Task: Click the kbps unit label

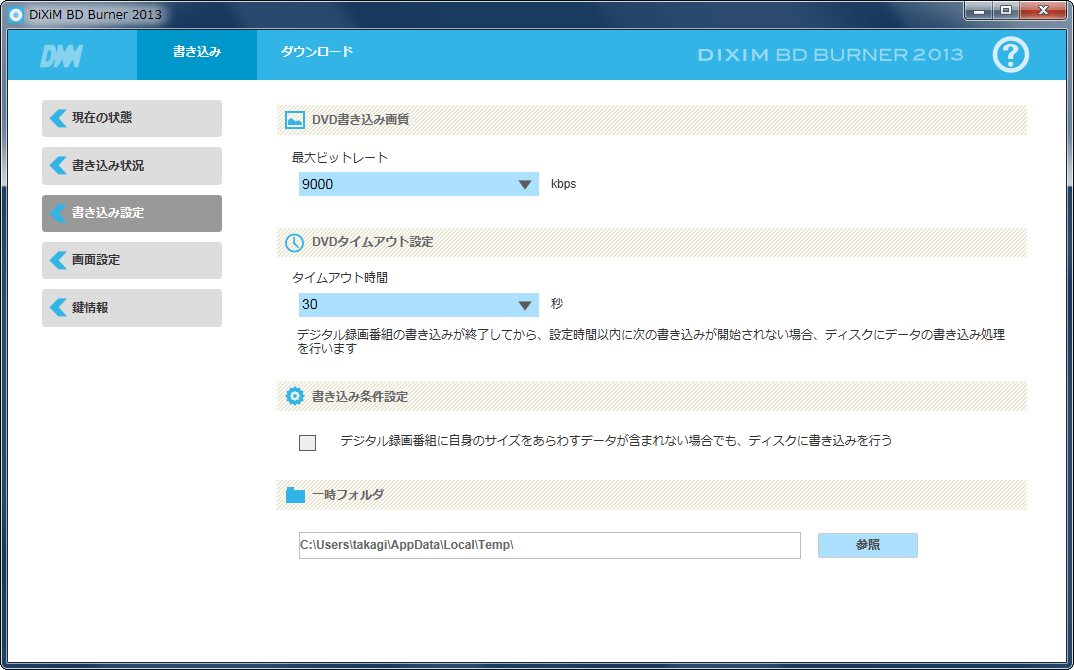Action: [x=563, y=184]
